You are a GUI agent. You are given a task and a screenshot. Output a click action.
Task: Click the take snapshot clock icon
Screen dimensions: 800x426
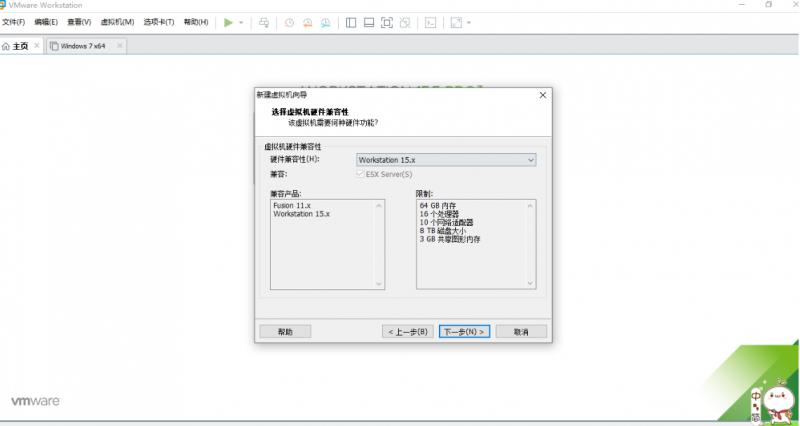coord(289,22)
